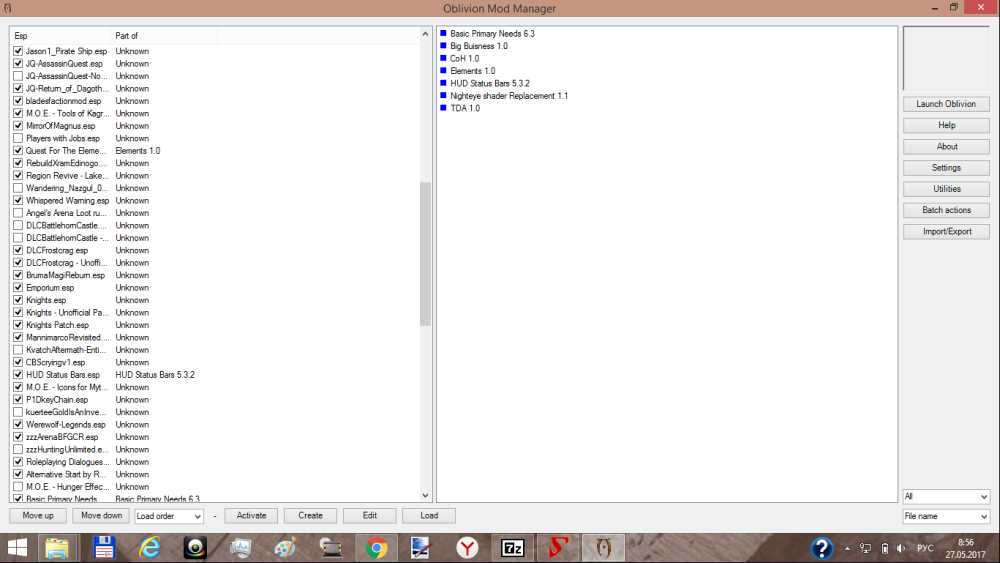Viewport: 1000px width, 563px height.
Task: Open the All filter dropdown
Action: pyautogui.click(x=946, y=496)
